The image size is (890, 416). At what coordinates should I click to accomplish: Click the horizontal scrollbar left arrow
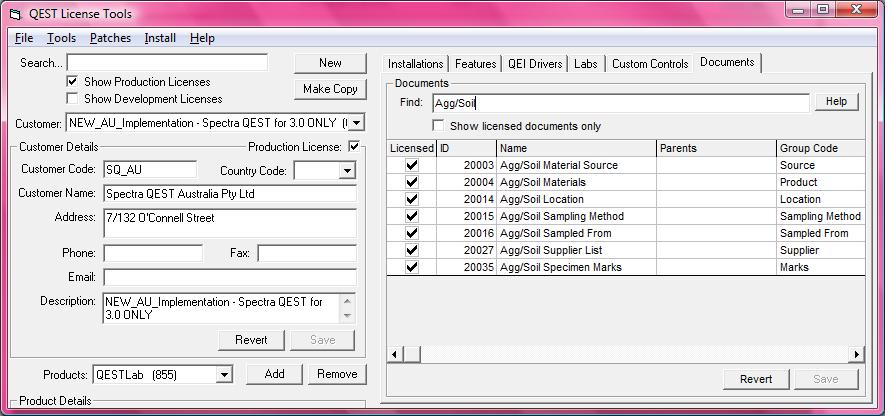[395, 354]
